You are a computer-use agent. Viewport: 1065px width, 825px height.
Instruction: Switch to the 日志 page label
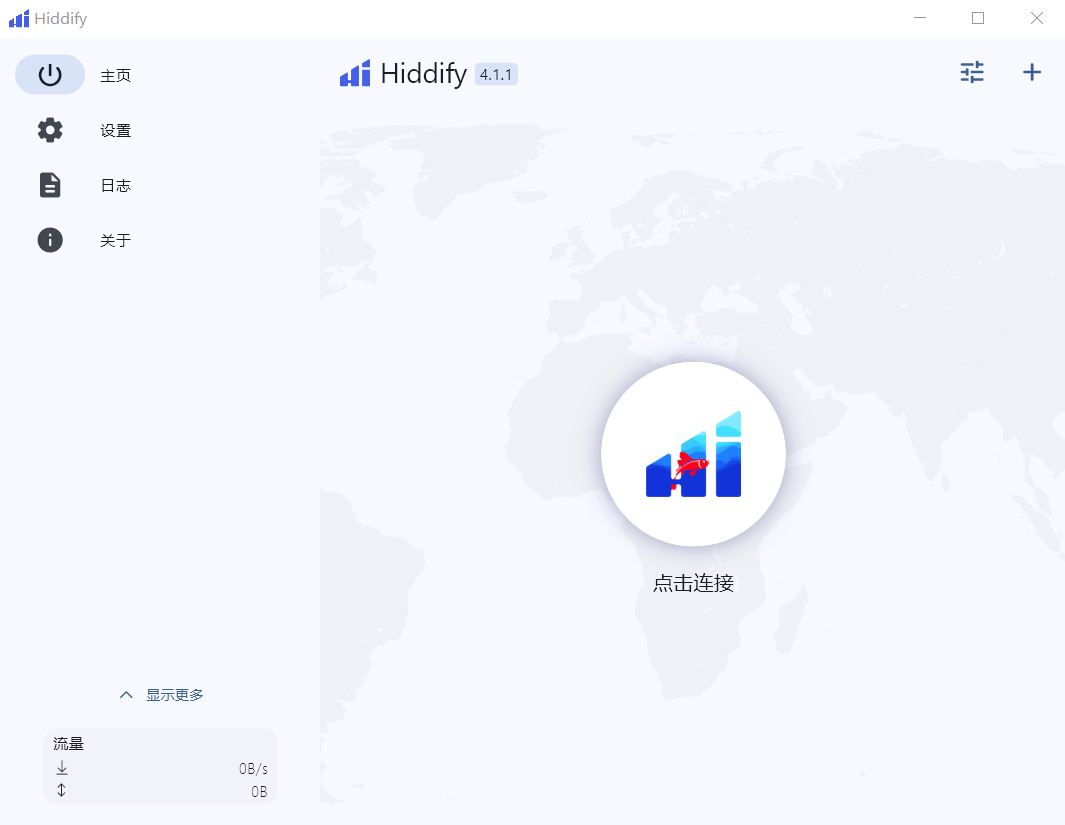(116, 186)
